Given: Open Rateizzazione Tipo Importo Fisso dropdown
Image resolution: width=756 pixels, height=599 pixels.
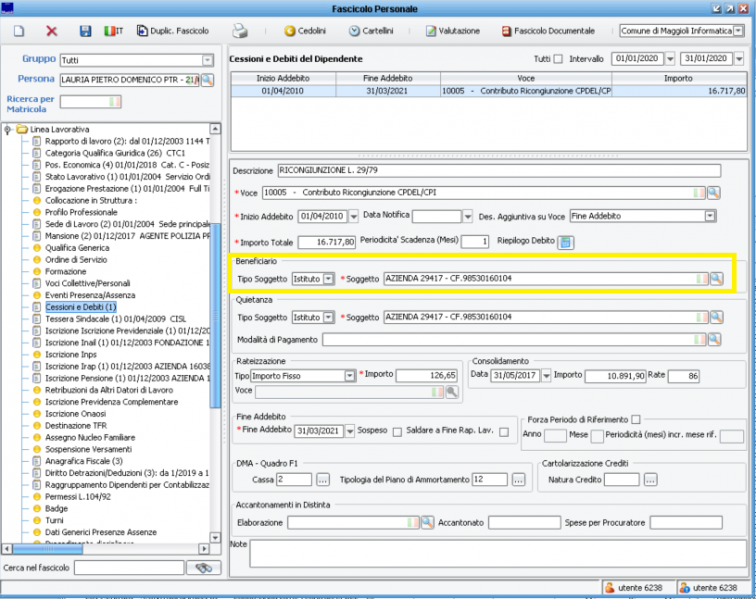Looking at the screenshot, I should 350,376.
